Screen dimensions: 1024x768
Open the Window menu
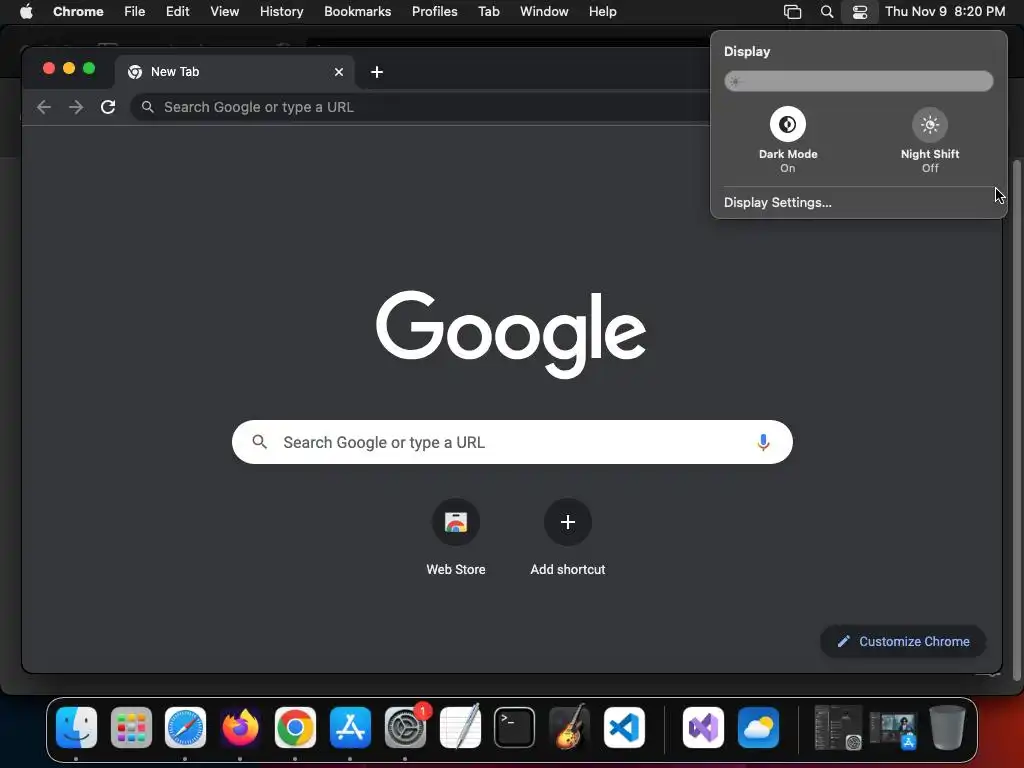(544, 12)
